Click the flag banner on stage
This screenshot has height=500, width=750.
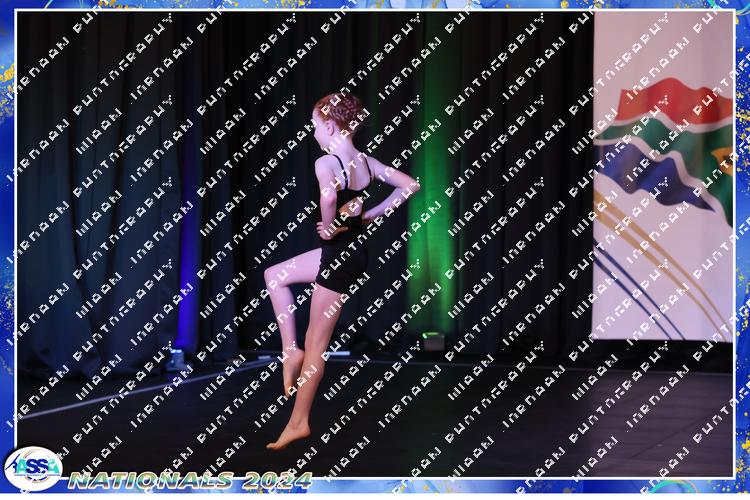663,176
